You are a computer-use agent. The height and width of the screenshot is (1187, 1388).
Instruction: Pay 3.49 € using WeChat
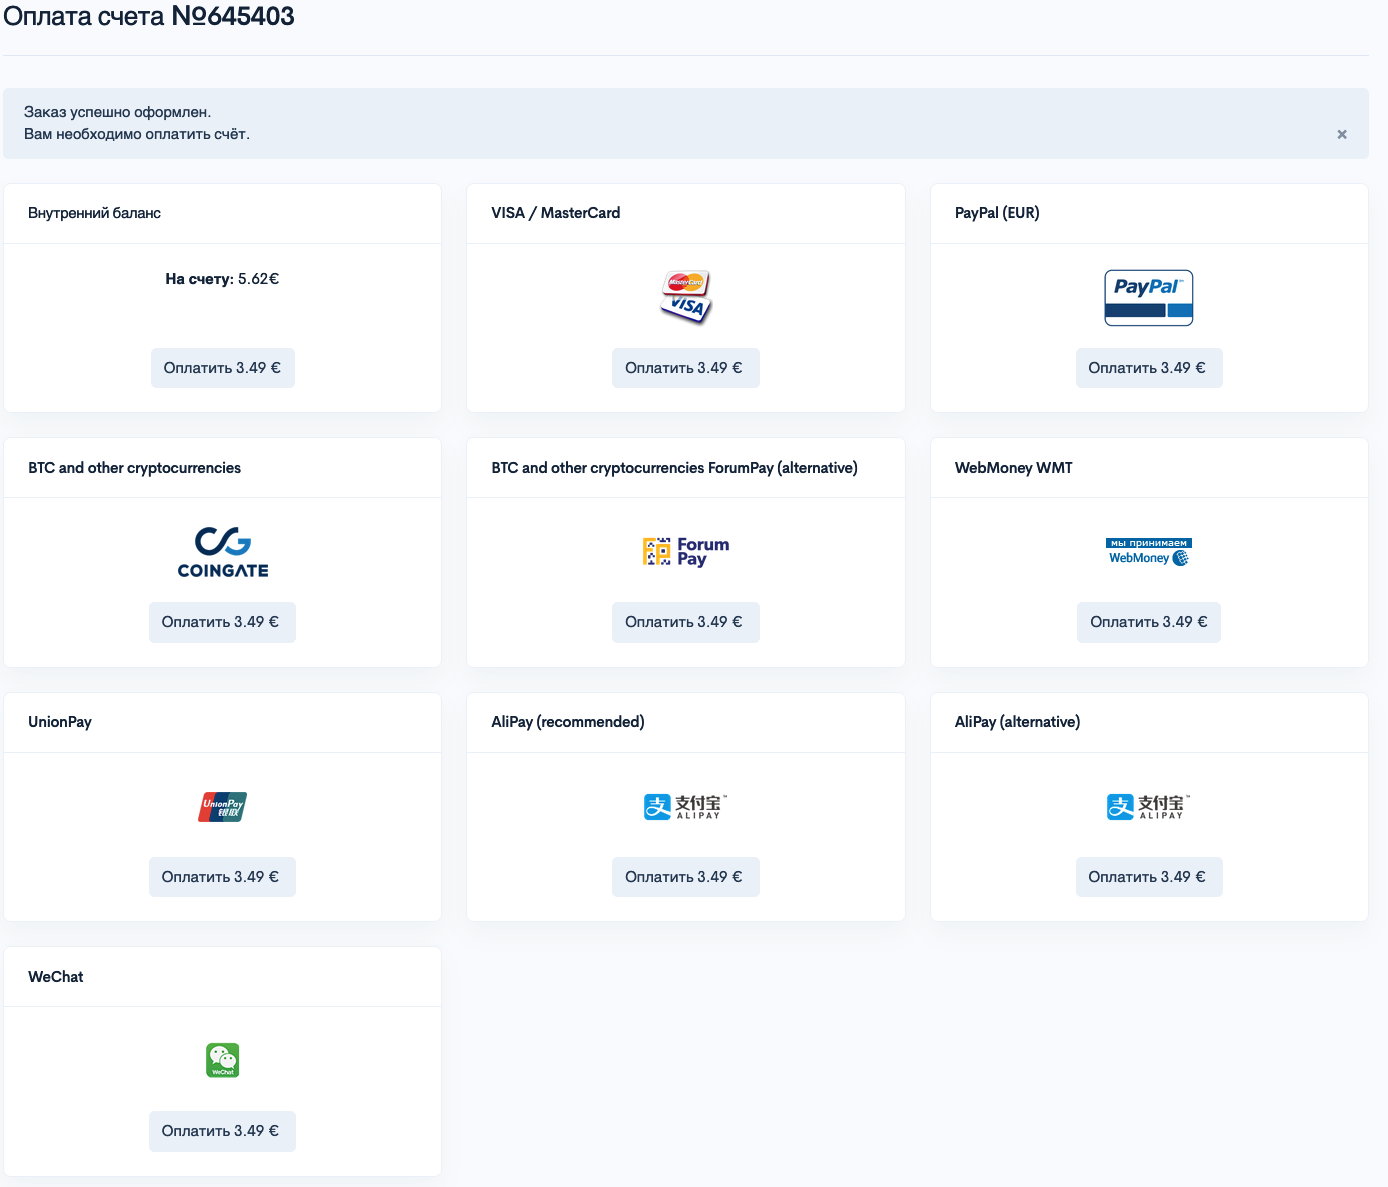[x=222, y=1131]
